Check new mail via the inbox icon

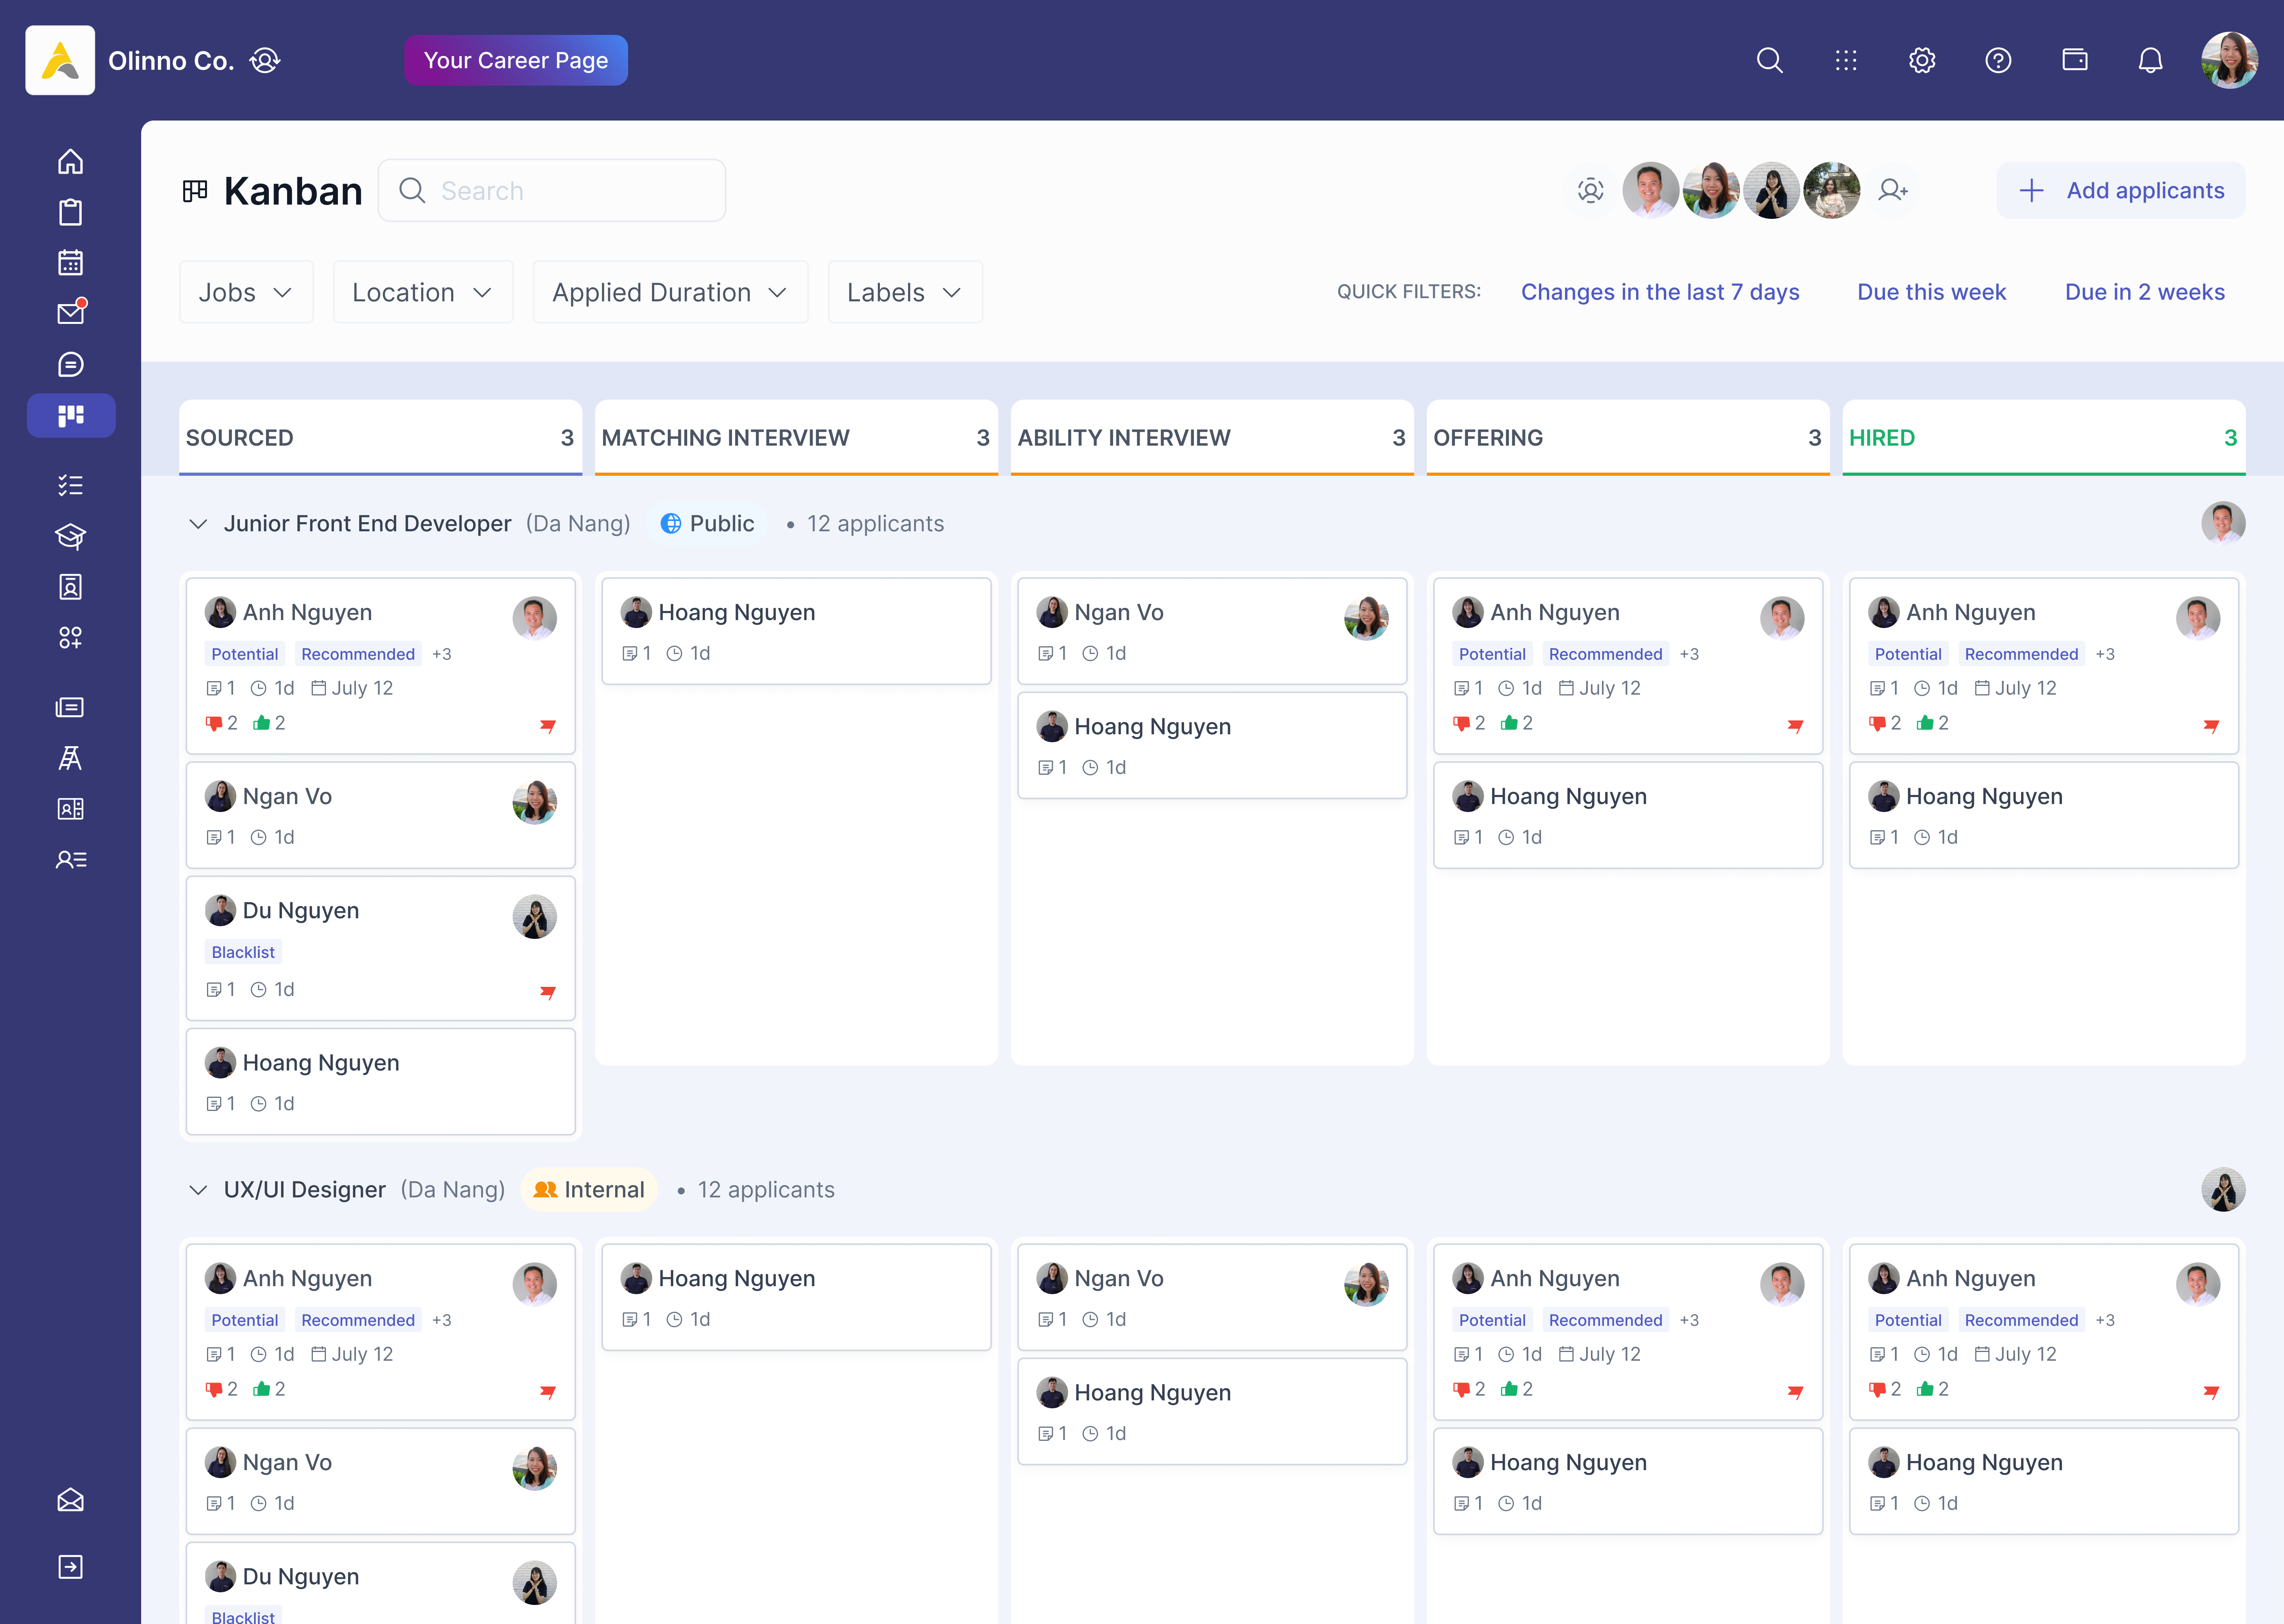70,313
